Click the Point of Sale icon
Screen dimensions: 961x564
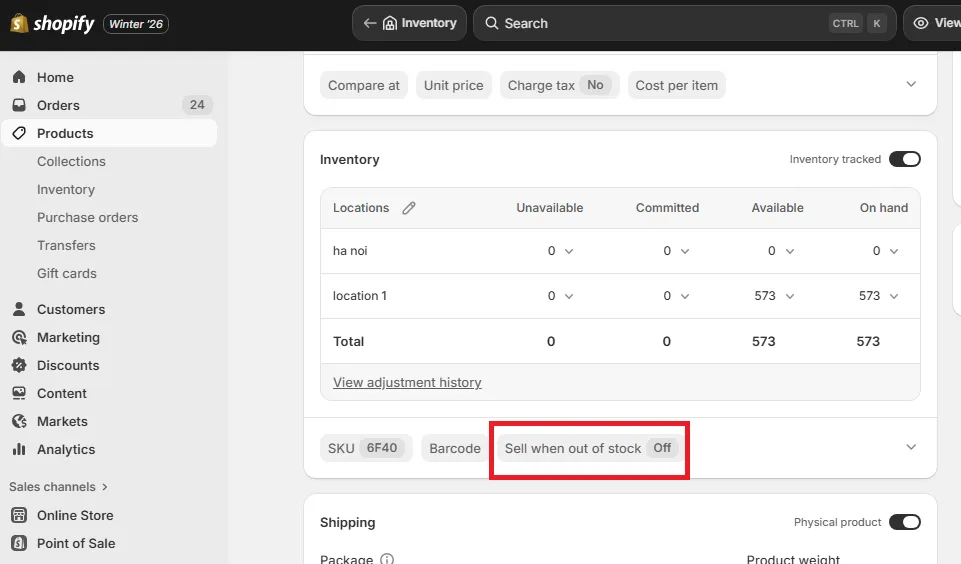[x=19, y=543]
